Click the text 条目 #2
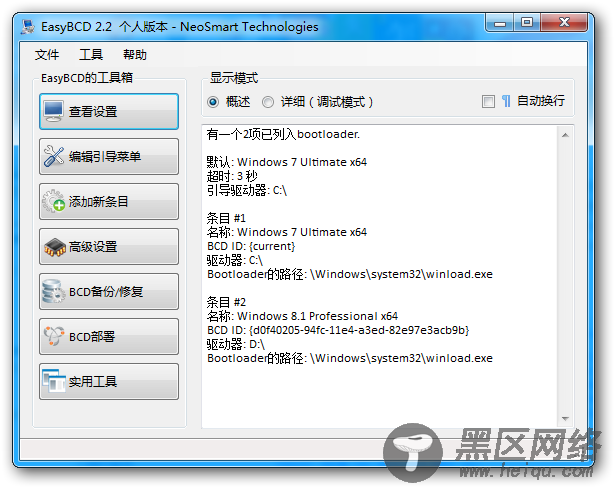Viewport: 615px width, 488px height. coord(226,302)
